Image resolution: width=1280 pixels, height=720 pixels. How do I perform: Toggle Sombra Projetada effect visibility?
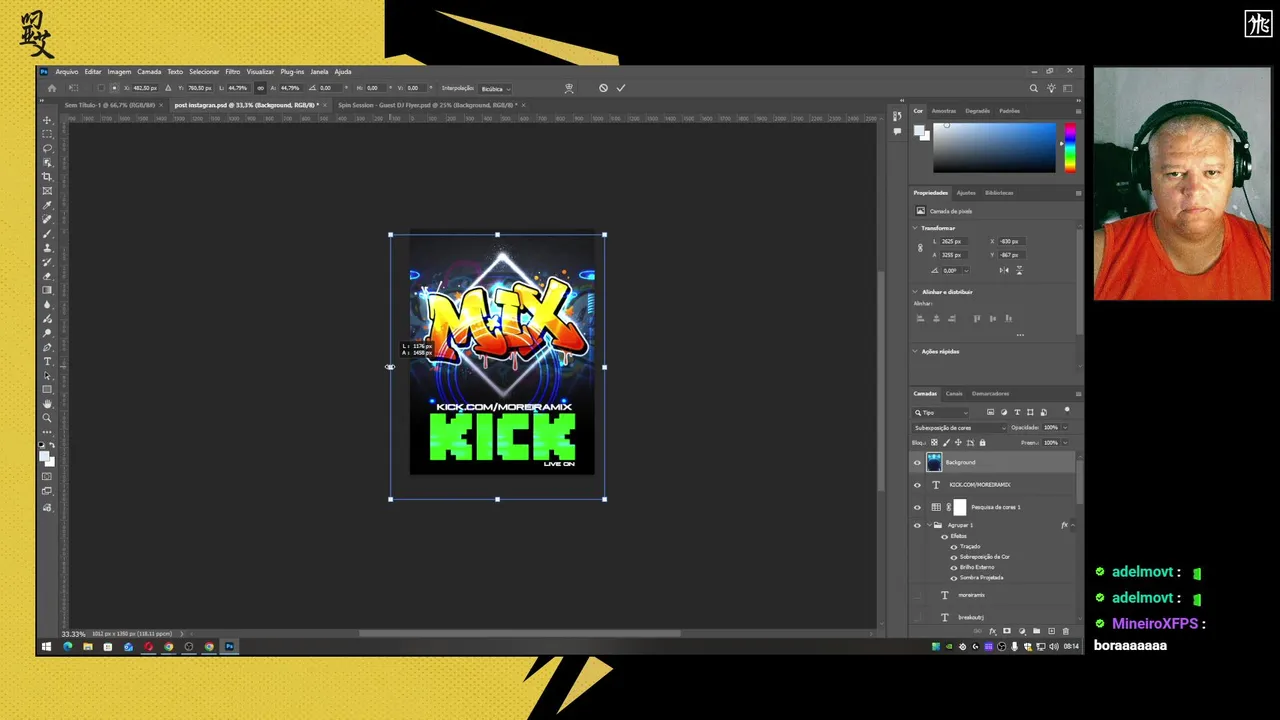click(x=954, y=577)
